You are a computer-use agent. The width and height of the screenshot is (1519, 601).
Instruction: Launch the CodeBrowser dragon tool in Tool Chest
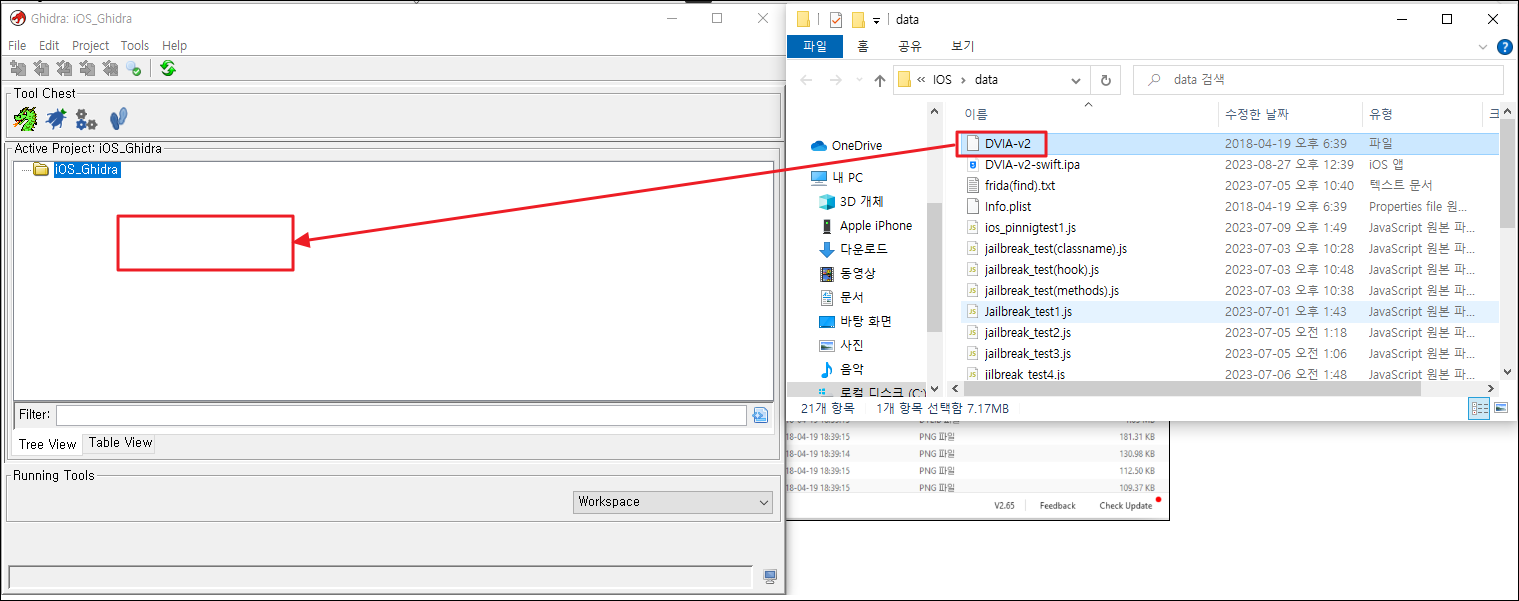[x=25, y=119]
